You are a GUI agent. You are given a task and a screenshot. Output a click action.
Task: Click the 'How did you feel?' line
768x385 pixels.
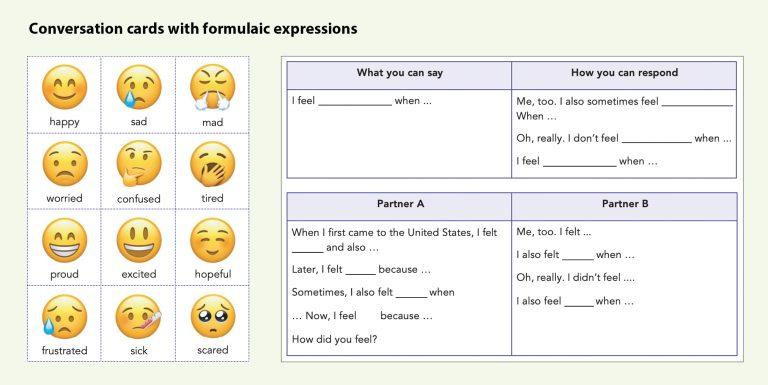point(335,339)
